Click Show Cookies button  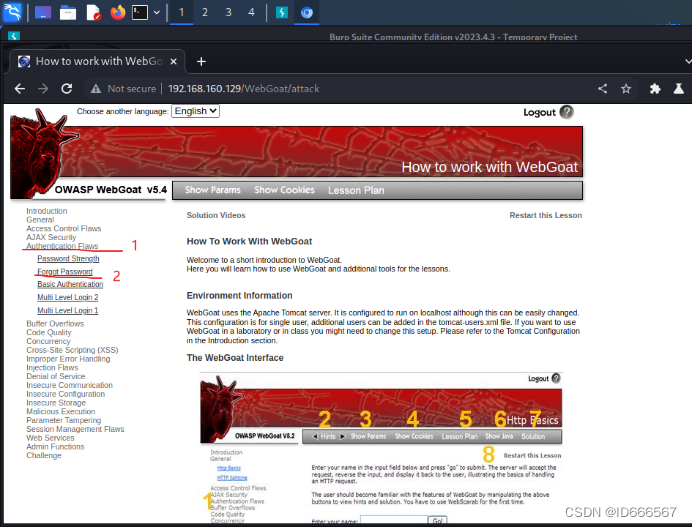(x=284, y=190)
